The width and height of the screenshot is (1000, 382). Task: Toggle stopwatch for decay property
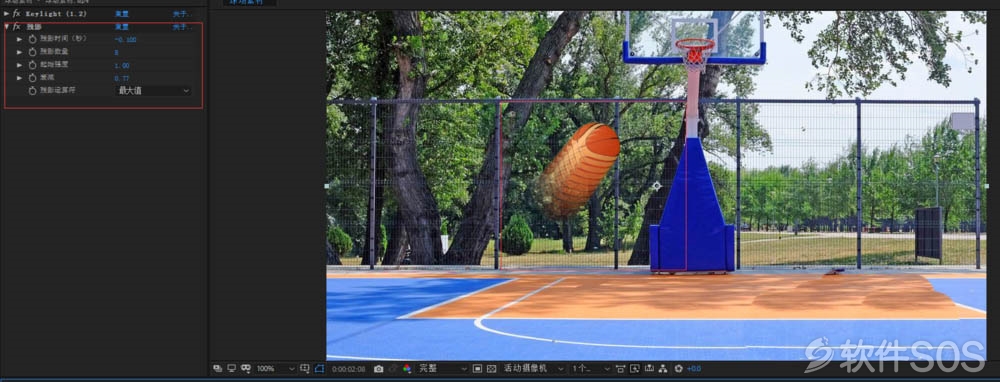point(33,78)
